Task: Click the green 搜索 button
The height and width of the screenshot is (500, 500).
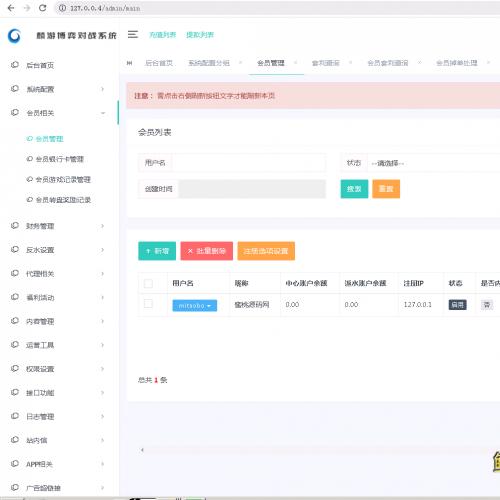Action: coord(354,189)
